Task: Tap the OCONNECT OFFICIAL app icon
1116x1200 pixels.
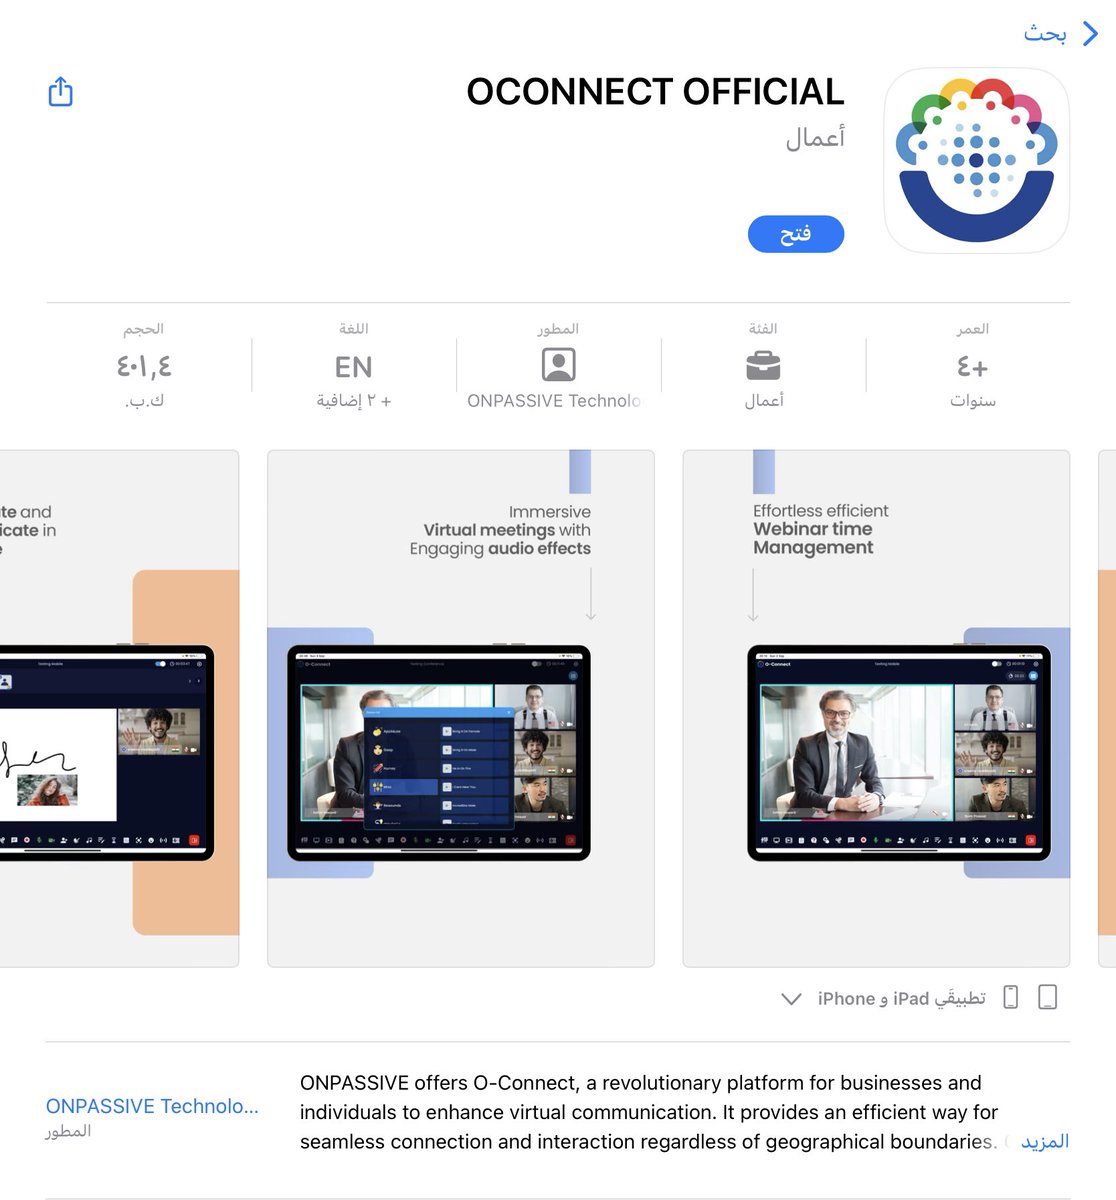Action: click(976, 160)
